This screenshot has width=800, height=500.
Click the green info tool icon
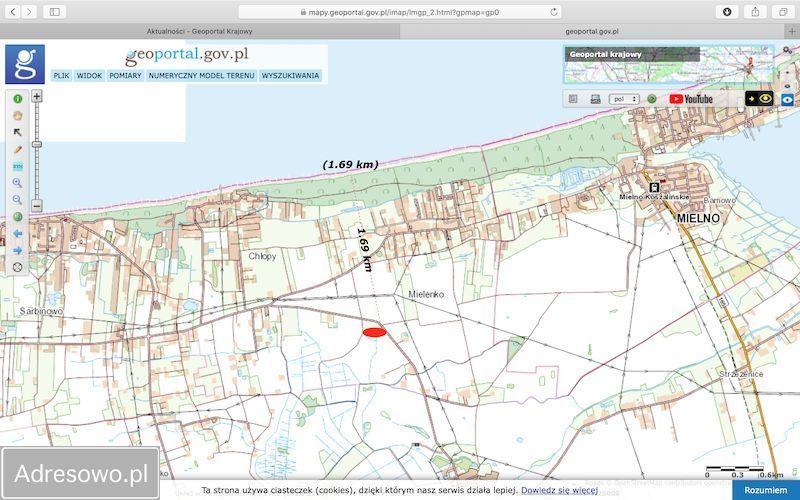[17, 99]
